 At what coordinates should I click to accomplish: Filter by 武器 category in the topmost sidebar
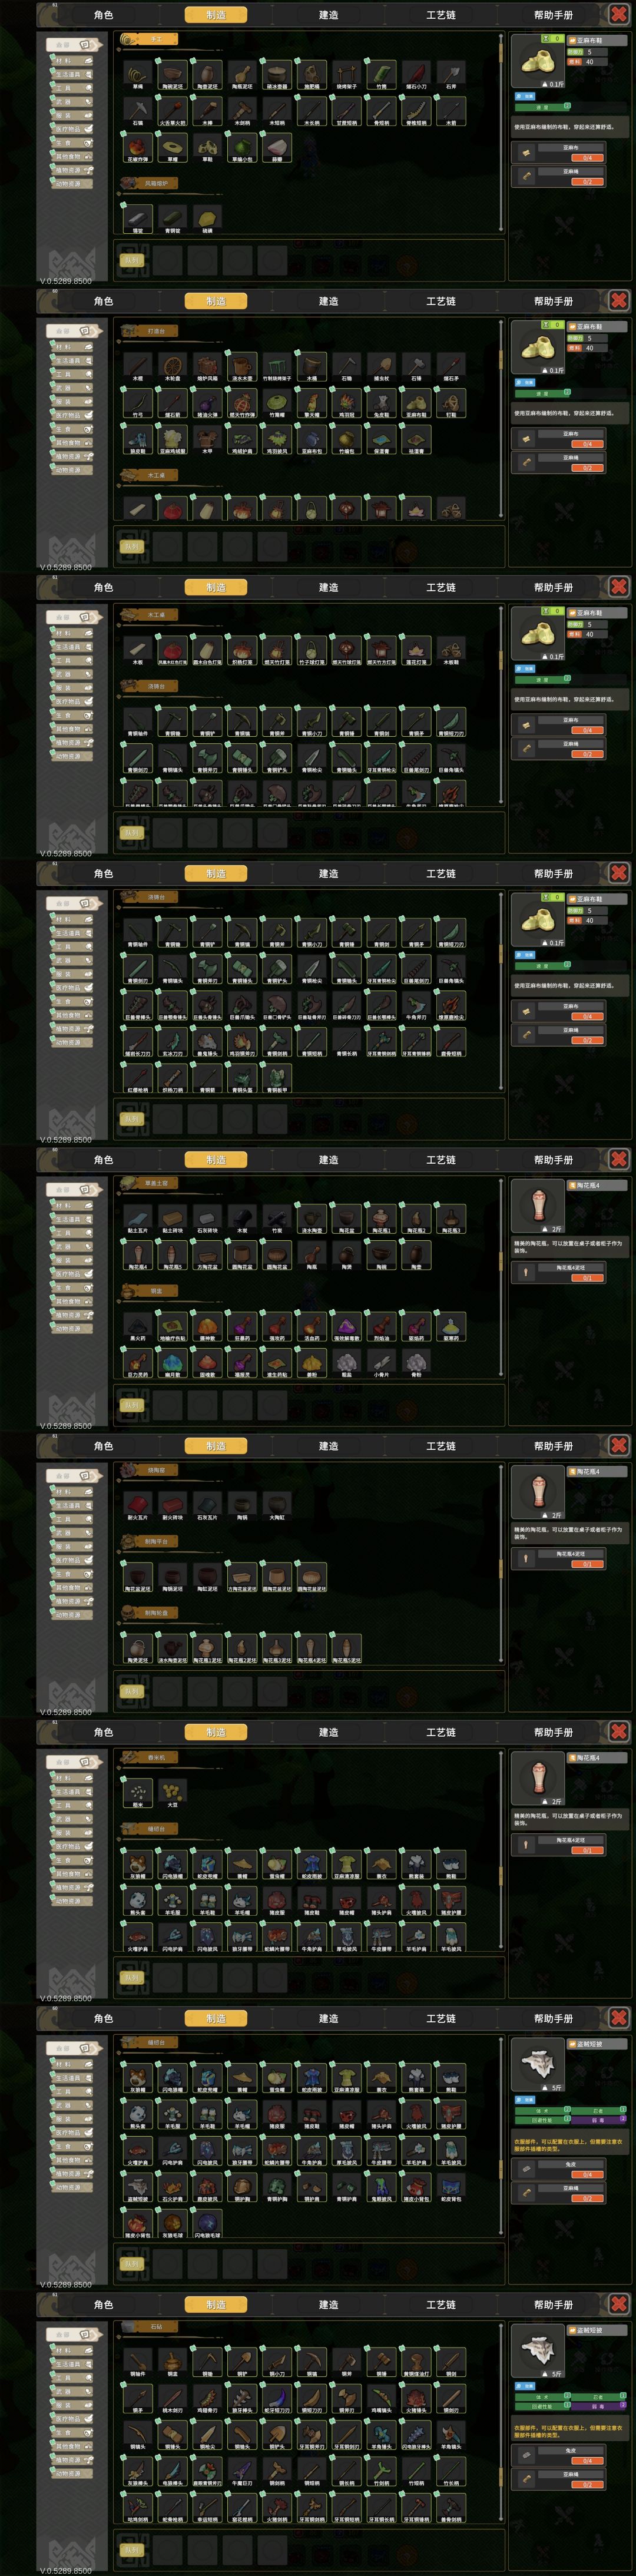pyautogui.click(x=73, y=101)
